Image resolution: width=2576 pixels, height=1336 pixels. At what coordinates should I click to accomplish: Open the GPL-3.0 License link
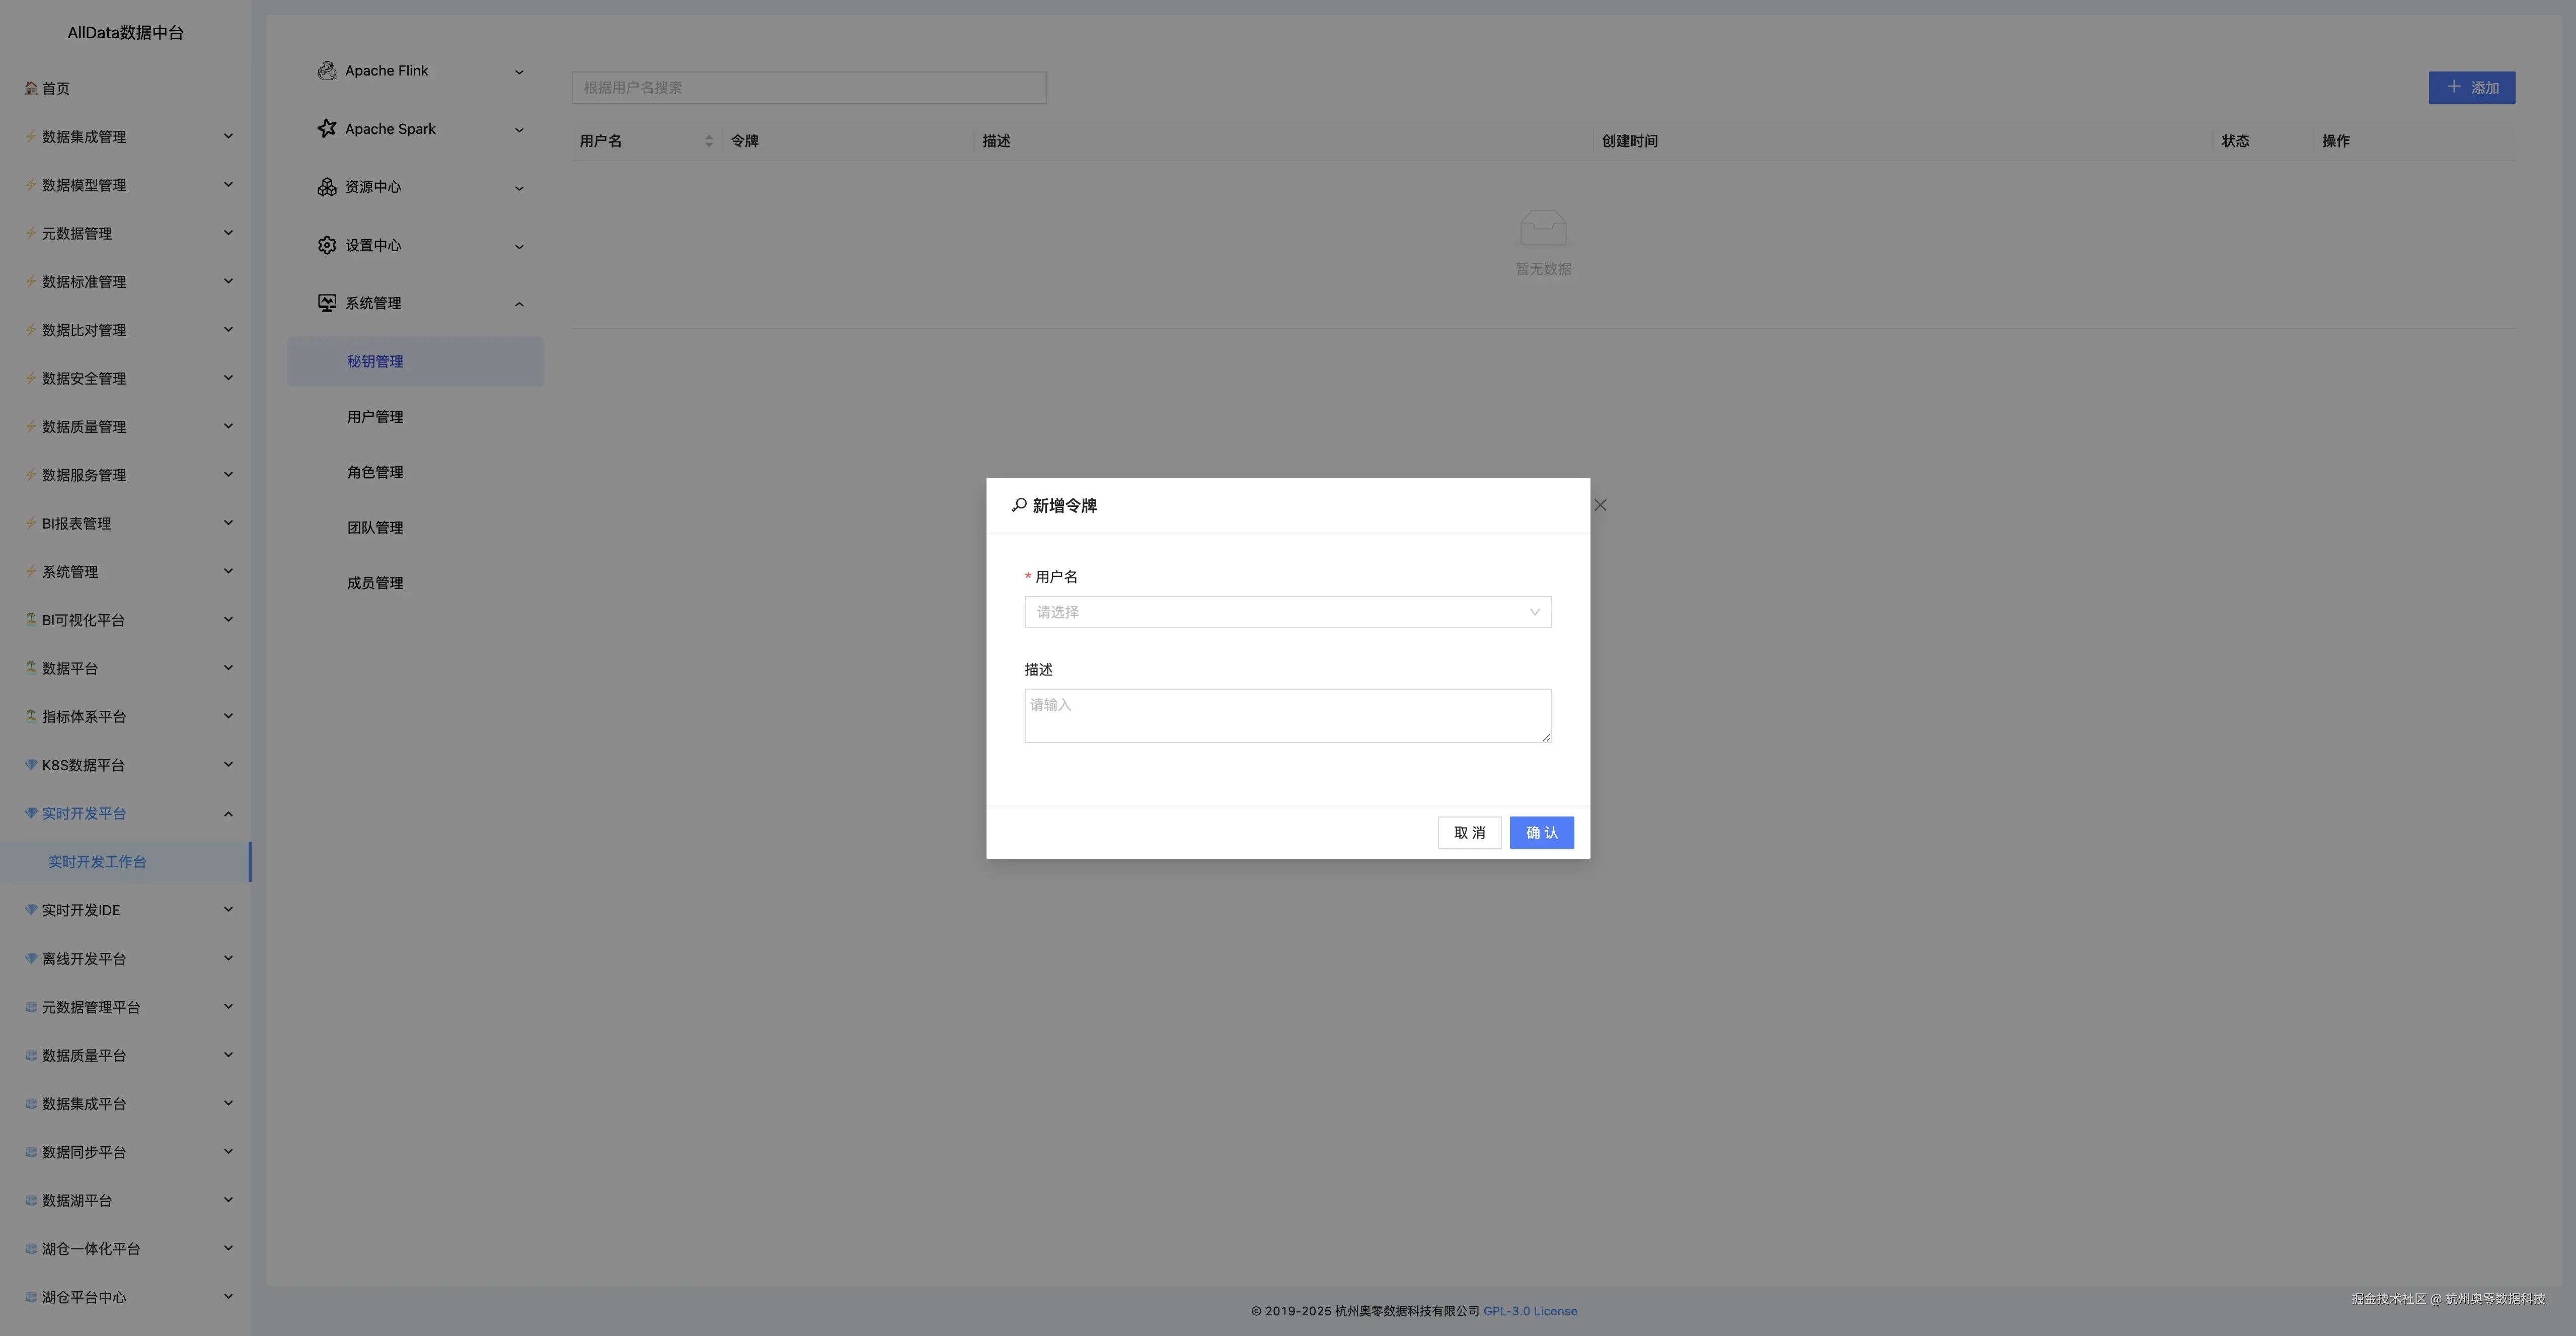pyautogui.click(x=1529, y=1311)
